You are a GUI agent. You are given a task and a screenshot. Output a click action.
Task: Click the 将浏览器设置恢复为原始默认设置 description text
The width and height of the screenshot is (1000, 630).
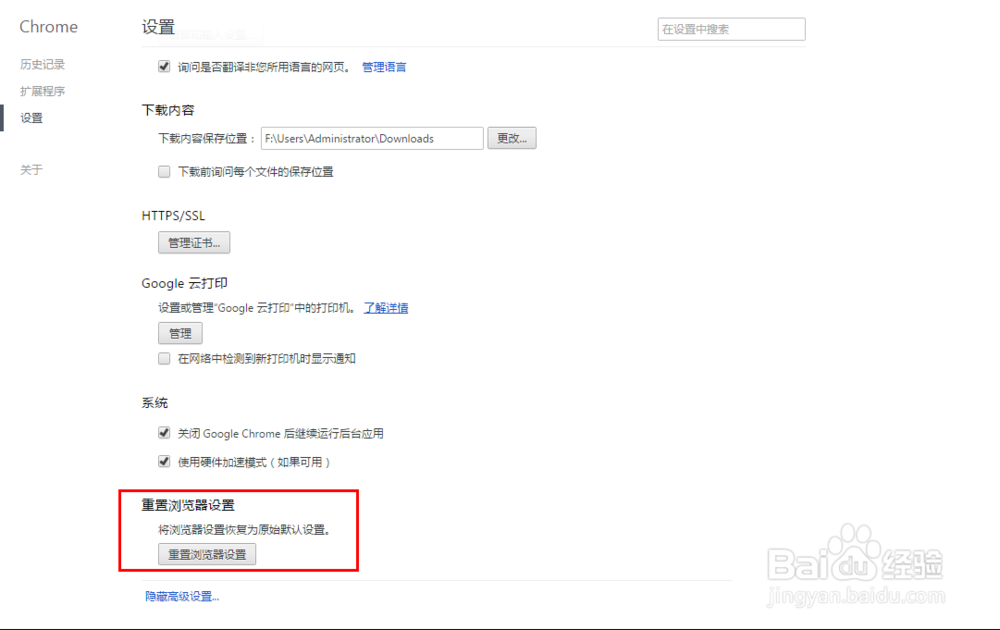[244, 530]
